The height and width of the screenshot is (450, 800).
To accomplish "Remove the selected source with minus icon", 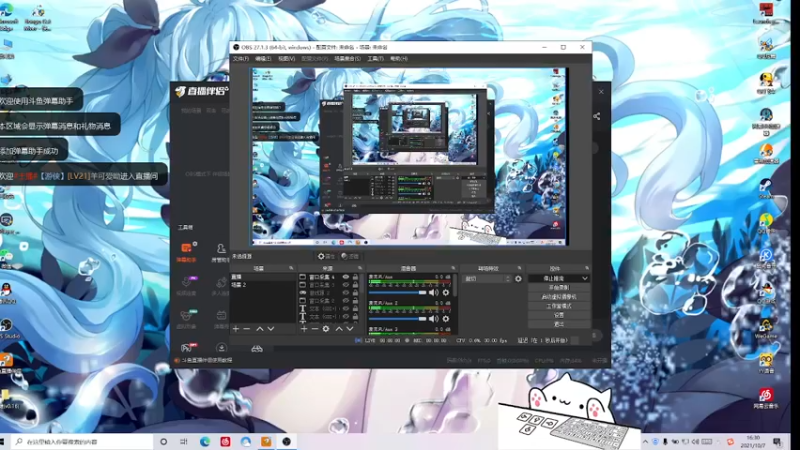I will [x=315, y=329].
